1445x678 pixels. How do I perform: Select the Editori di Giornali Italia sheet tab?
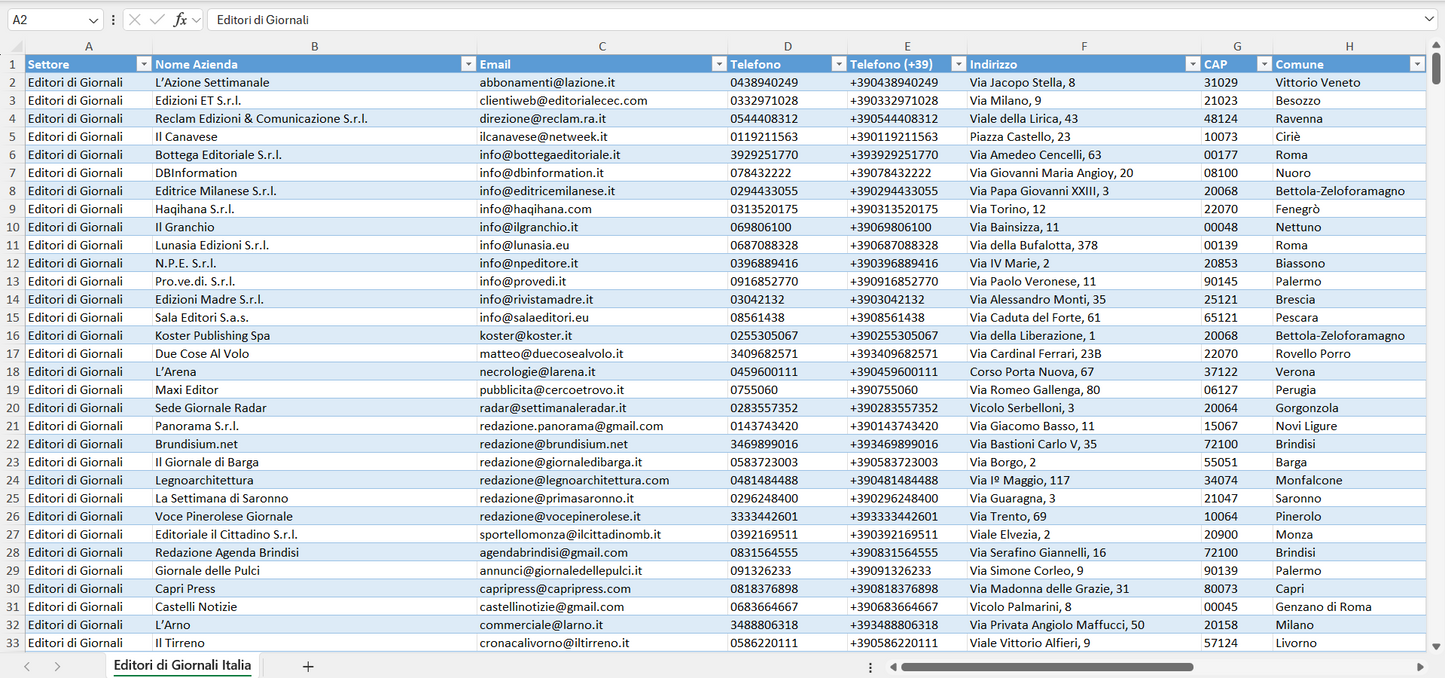[182, 665]
